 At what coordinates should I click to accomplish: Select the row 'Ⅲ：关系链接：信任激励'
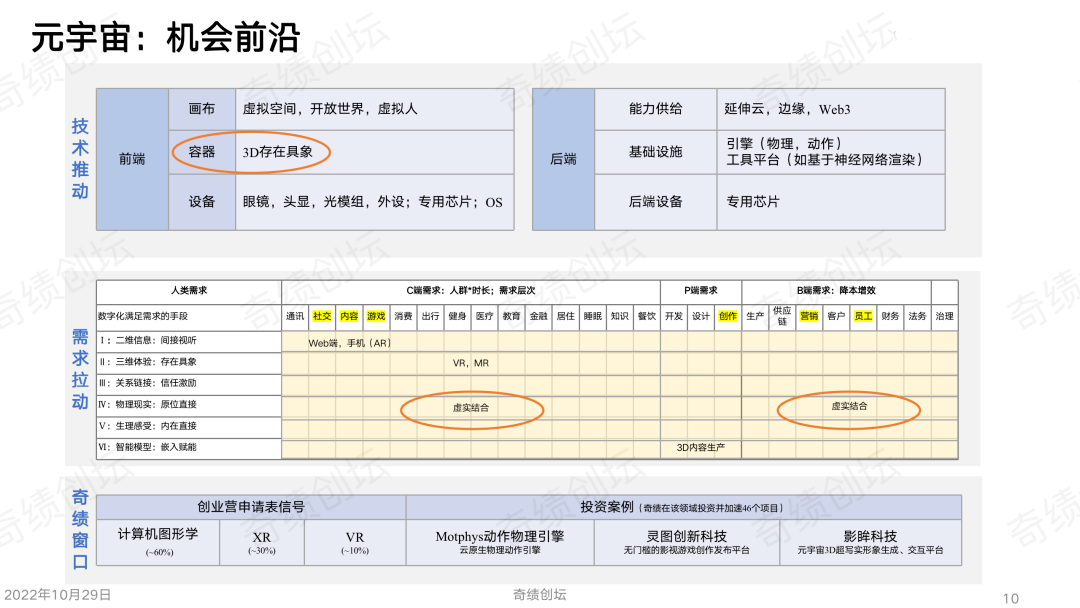click(x=189, y=383)
